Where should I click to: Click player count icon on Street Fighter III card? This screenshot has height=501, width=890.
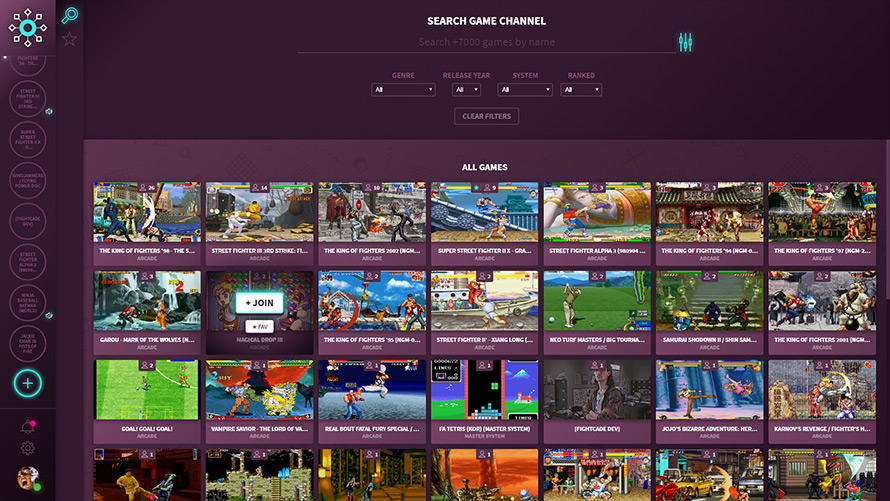click(x=255, y=187)
